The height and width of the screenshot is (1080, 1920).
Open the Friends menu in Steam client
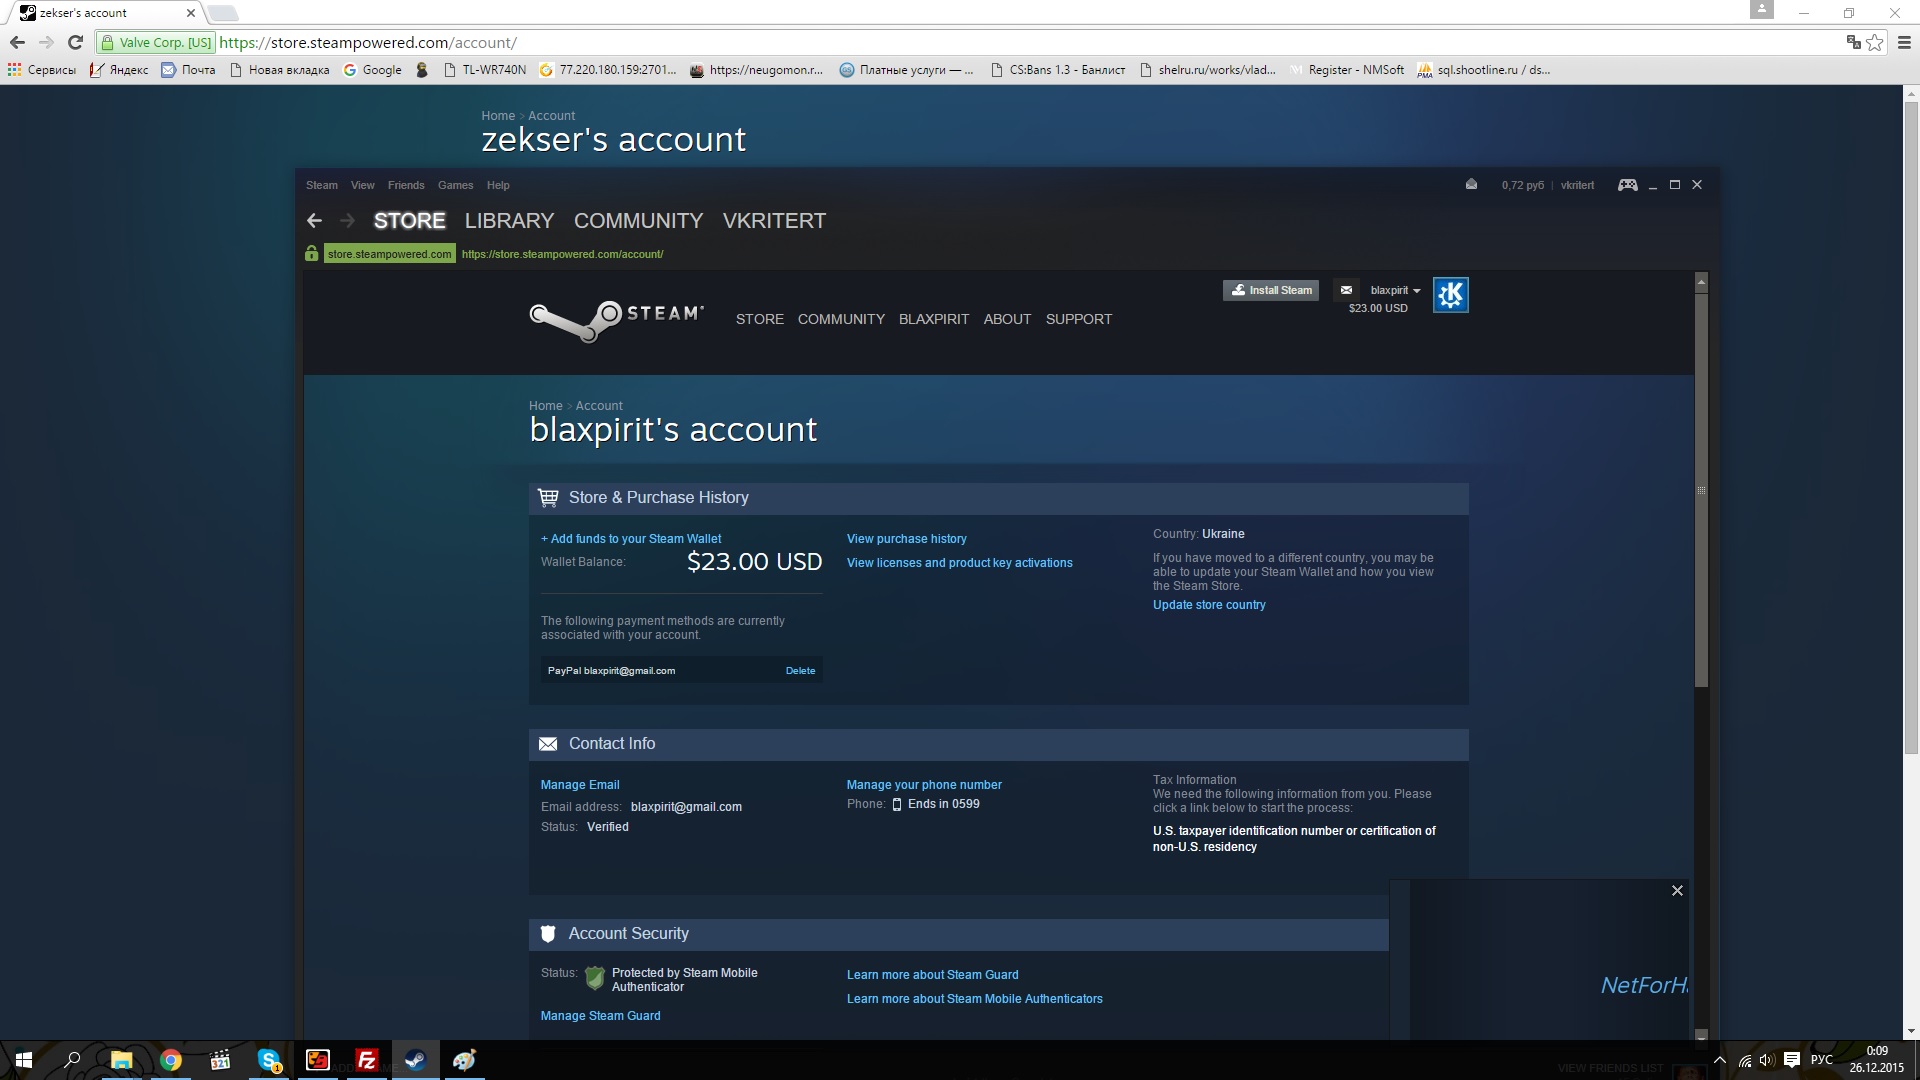point(406,185)
